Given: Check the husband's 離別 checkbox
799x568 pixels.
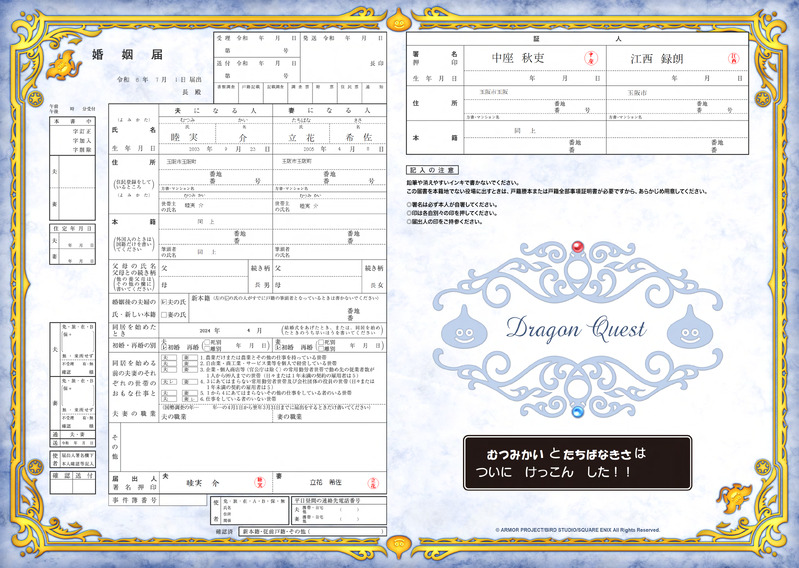Looking at the screenshot, I should [207, 349].
